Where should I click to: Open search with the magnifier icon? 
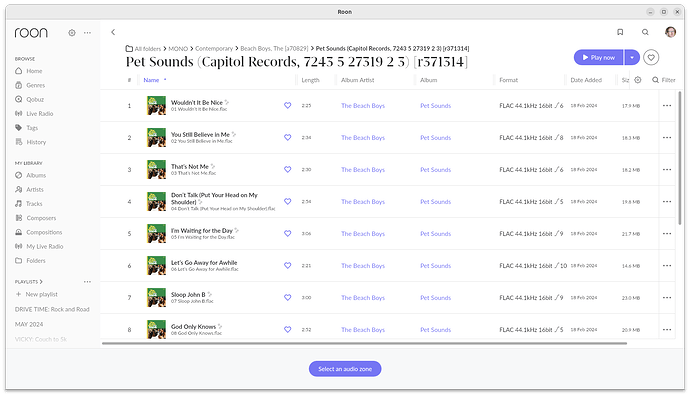[645, 32]
